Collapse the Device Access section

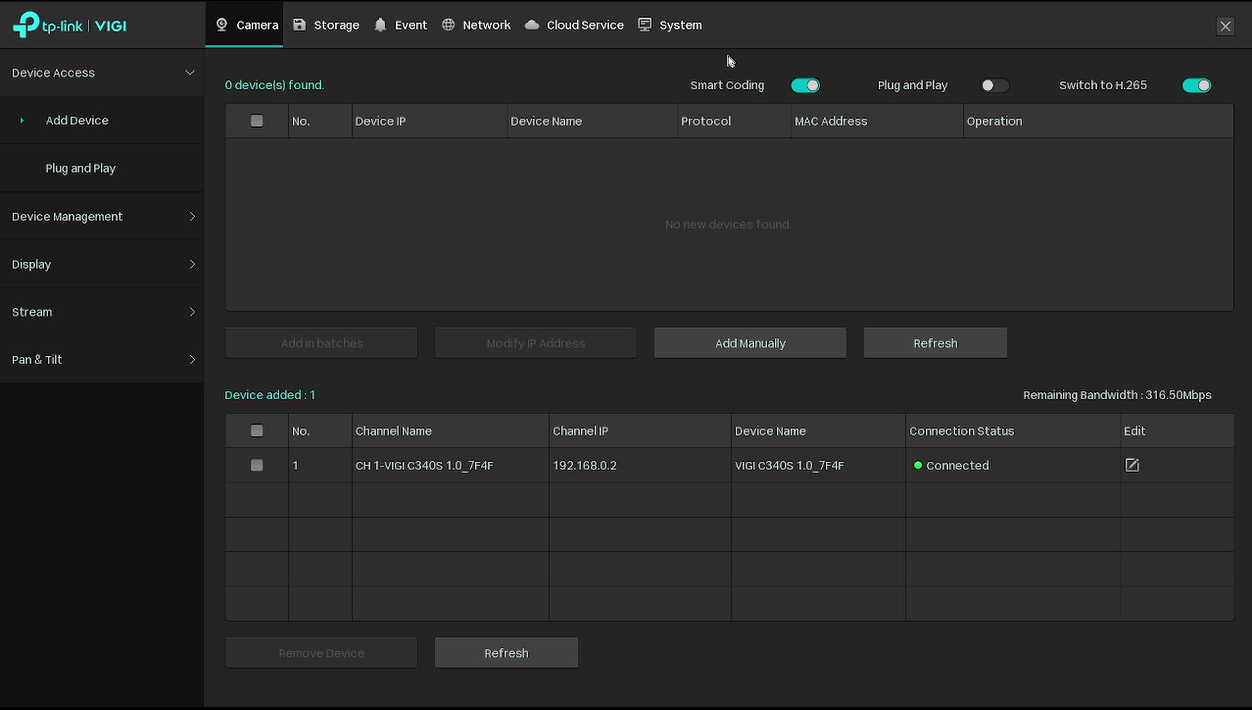point(101,73)
